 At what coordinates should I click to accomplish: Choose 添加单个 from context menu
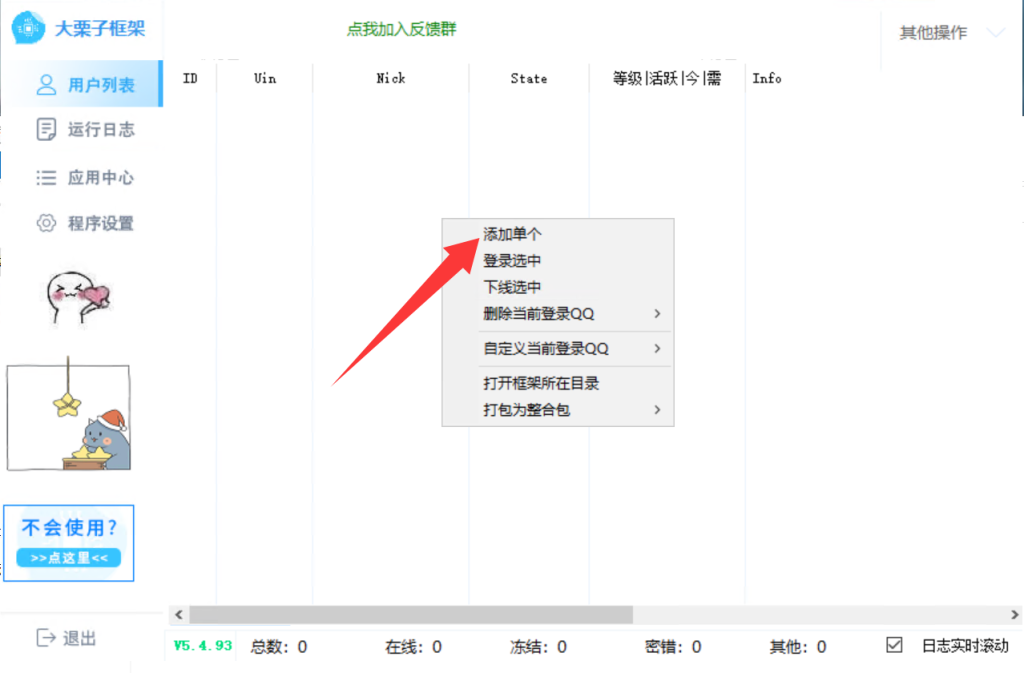pyautogui.click(x=512, y=234)
